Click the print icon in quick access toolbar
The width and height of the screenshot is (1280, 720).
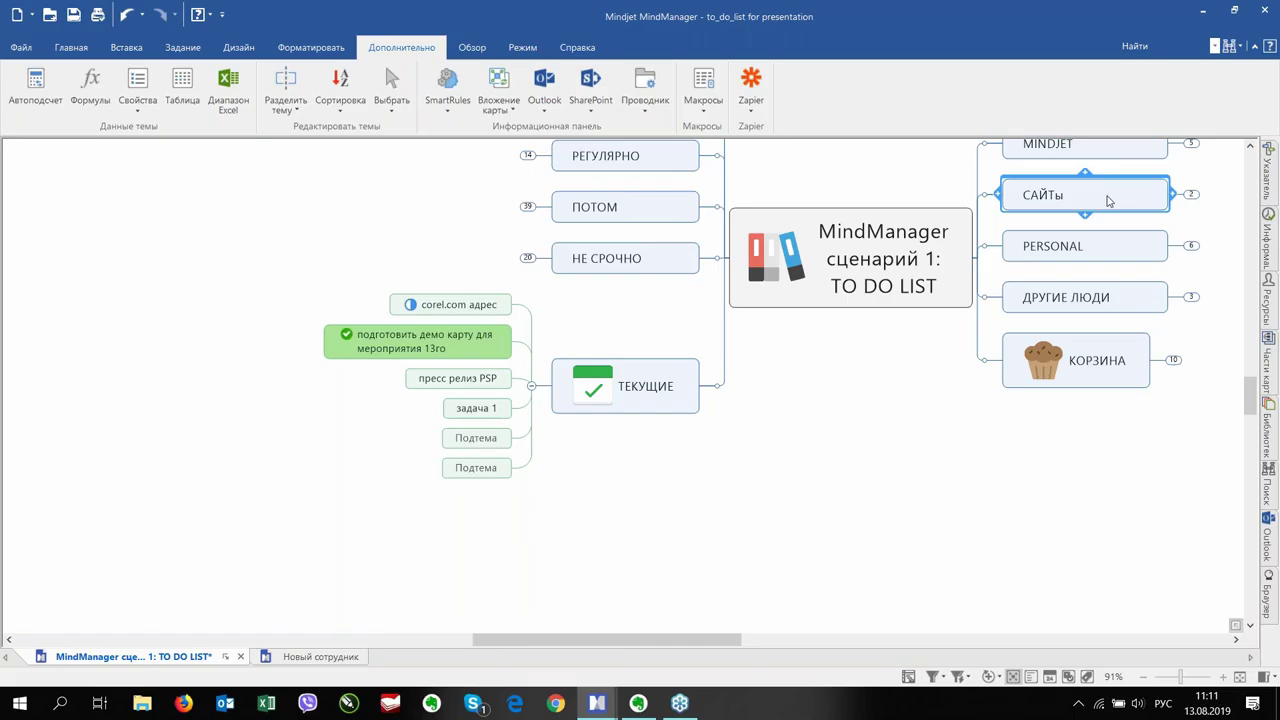point(98,15)
